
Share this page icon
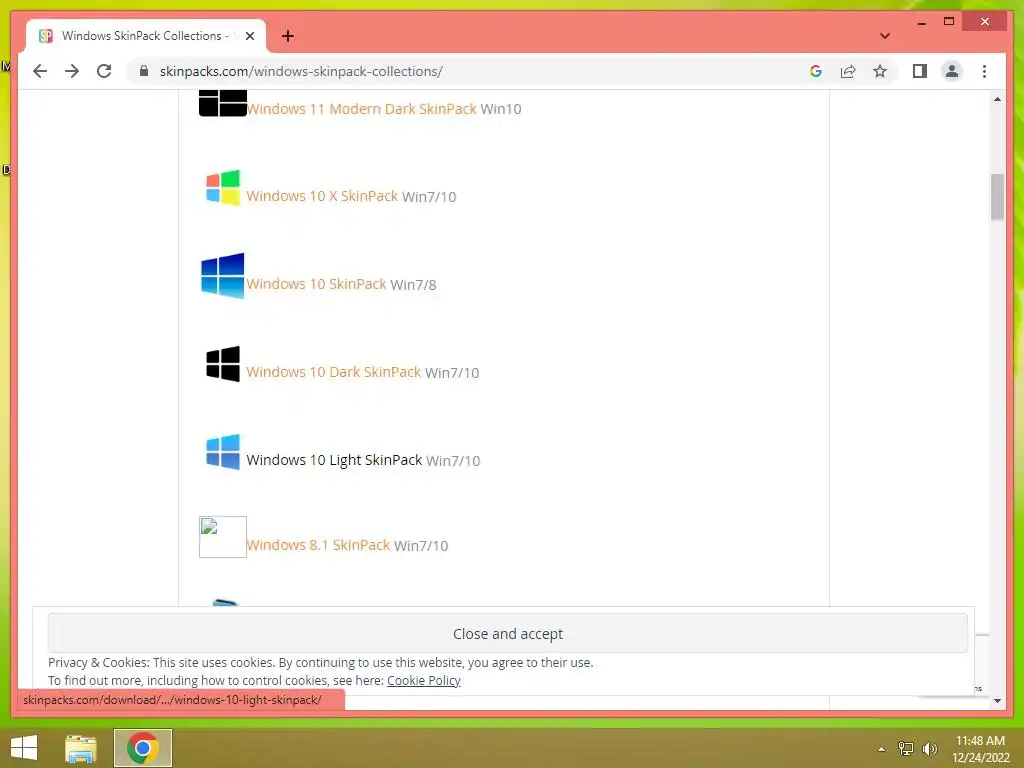click(x=848, y=71)
